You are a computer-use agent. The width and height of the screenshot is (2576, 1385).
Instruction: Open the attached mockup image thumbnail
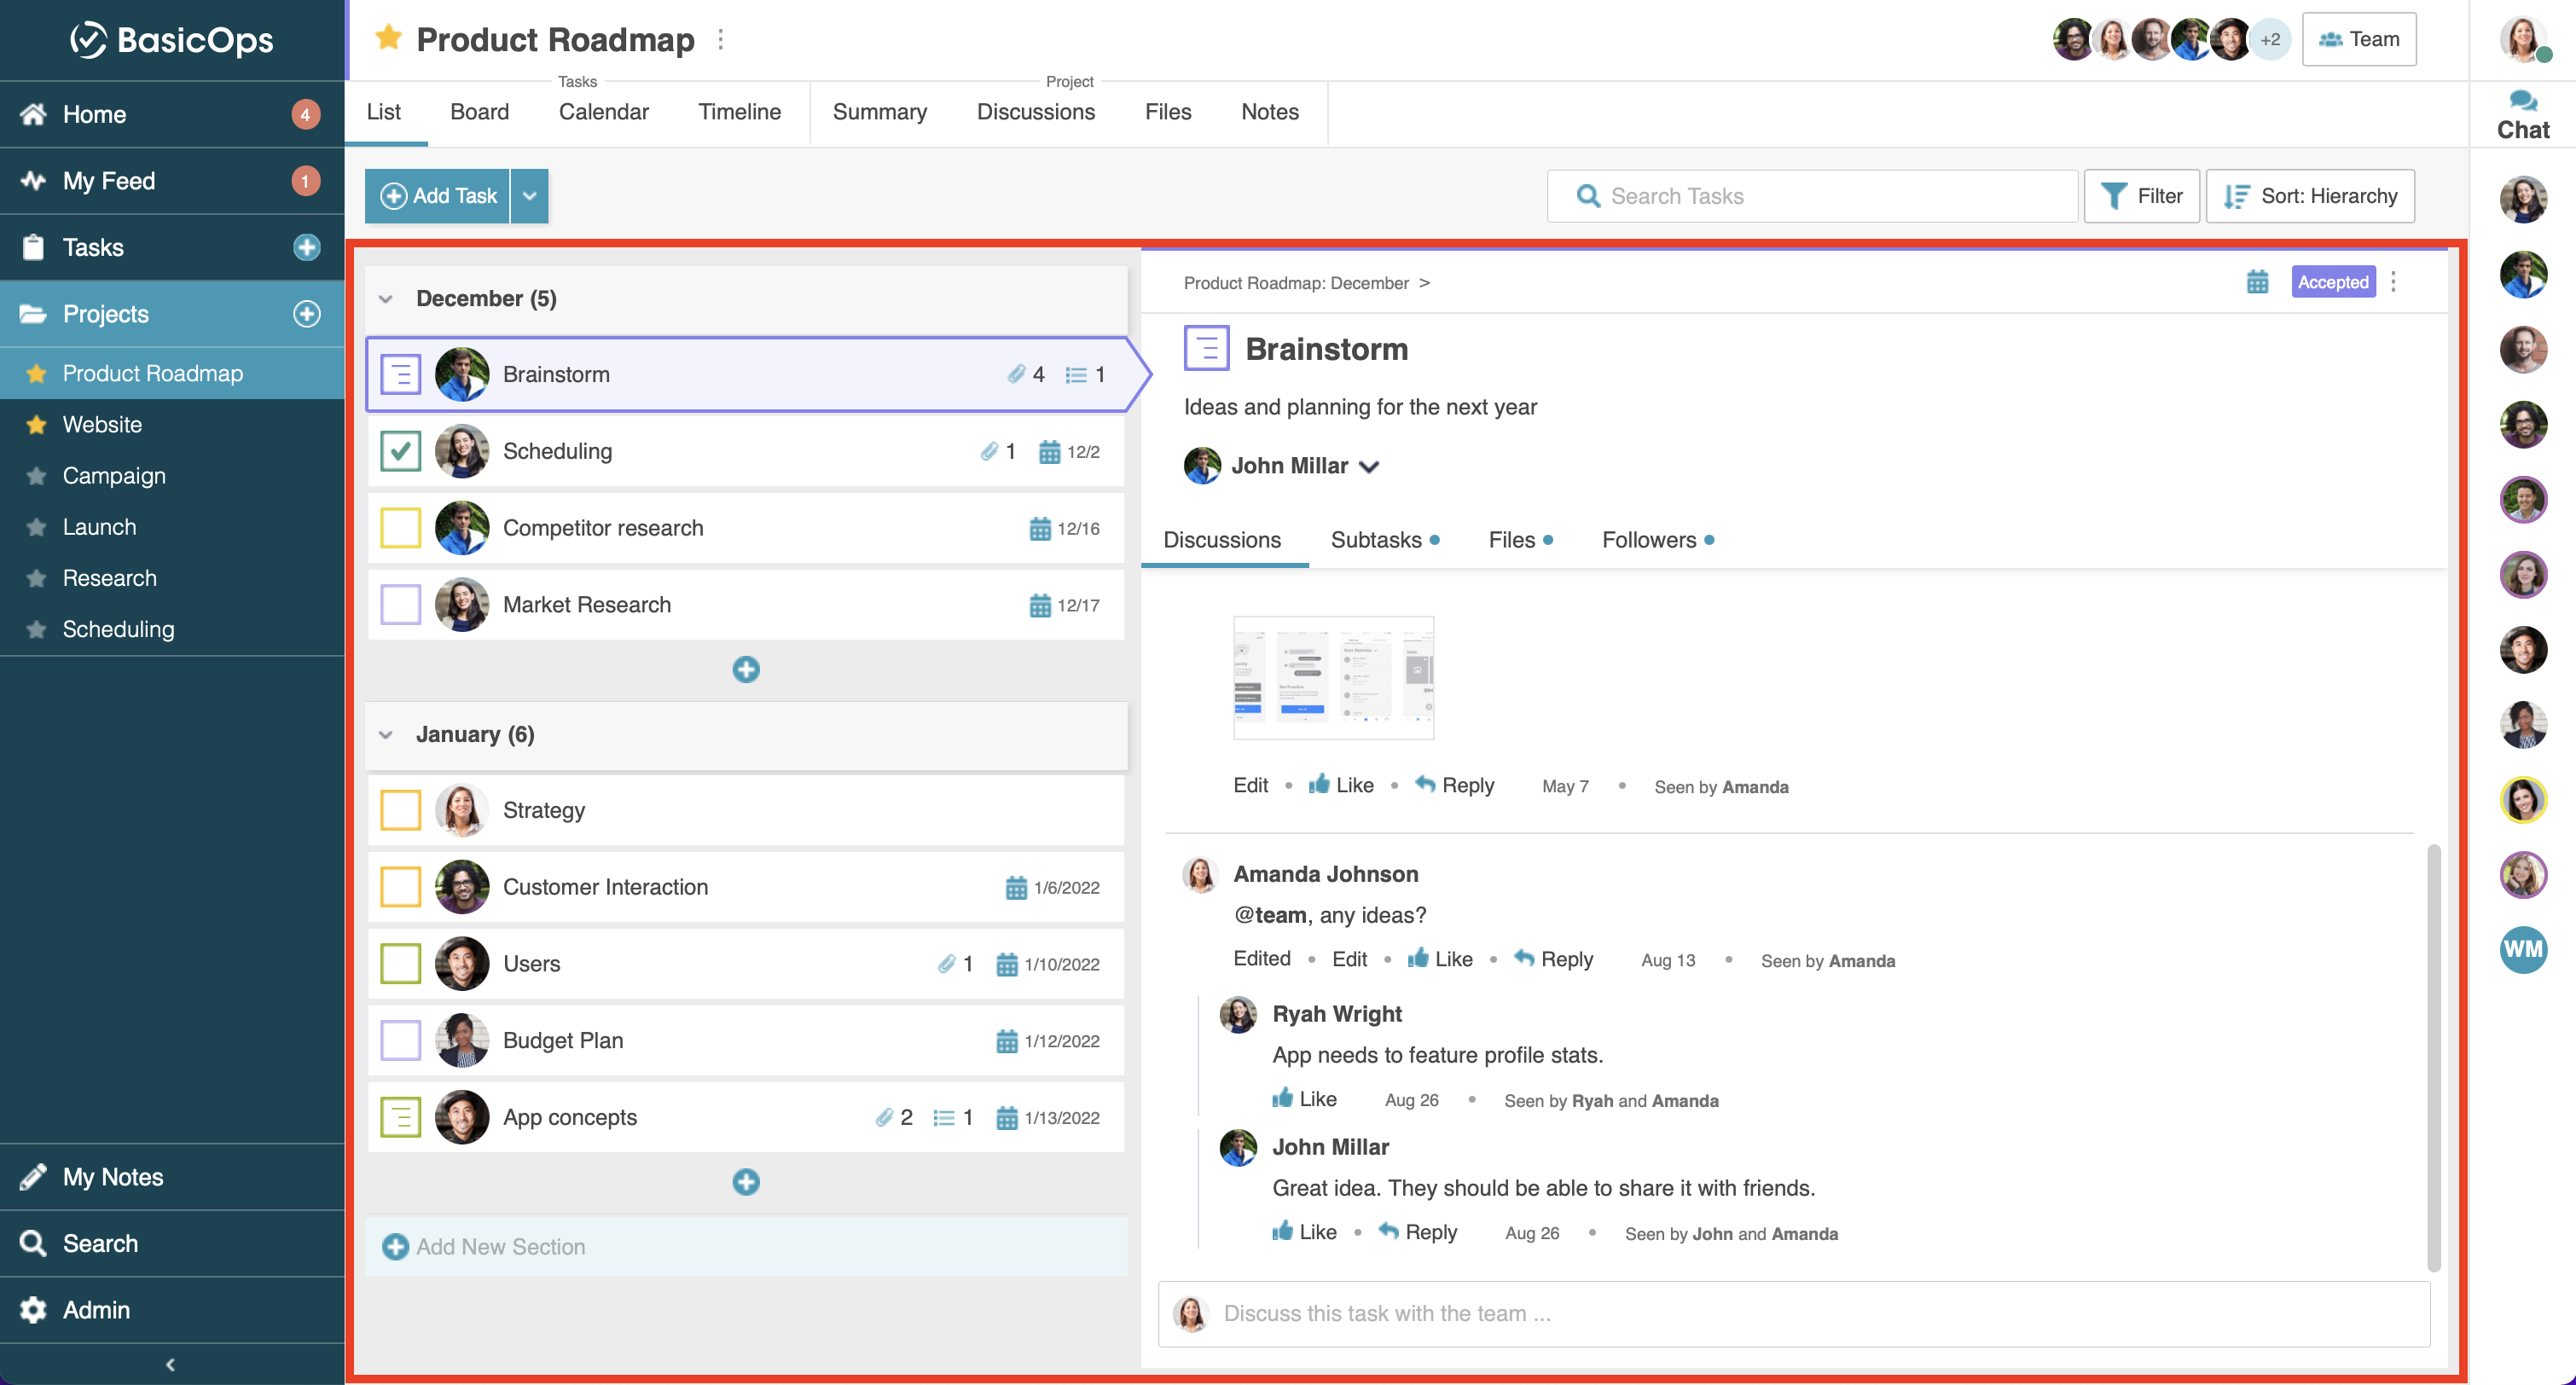(1333, 678)
